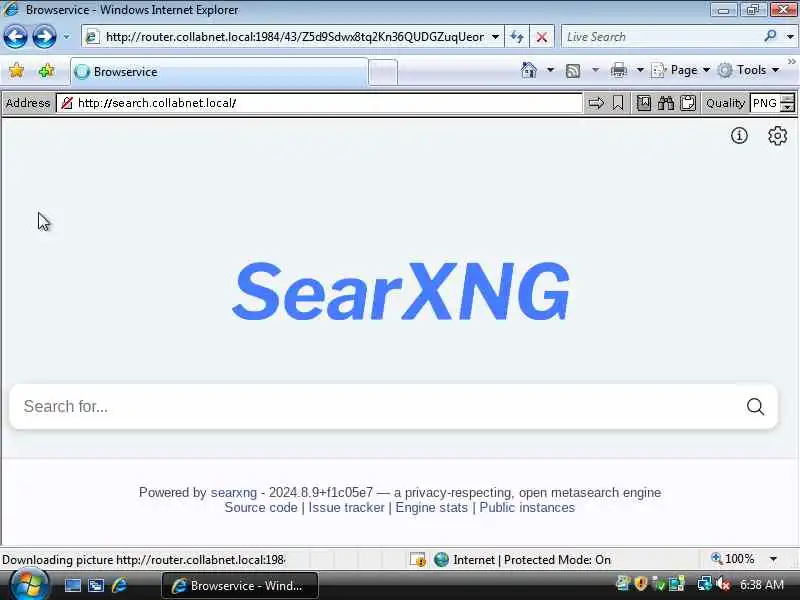Click the Home house icon

point(529,70)
